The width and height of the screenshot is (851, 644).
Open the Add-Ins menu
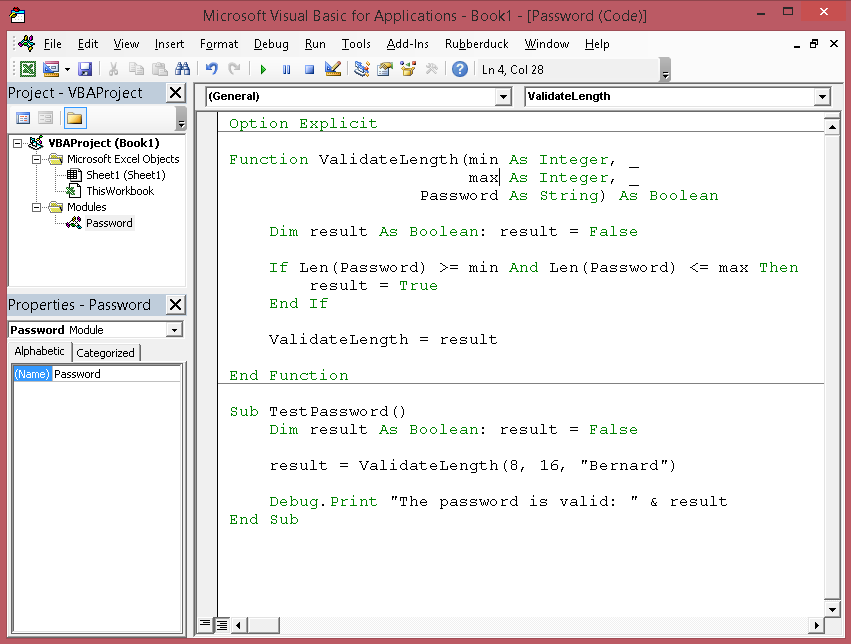407,44
